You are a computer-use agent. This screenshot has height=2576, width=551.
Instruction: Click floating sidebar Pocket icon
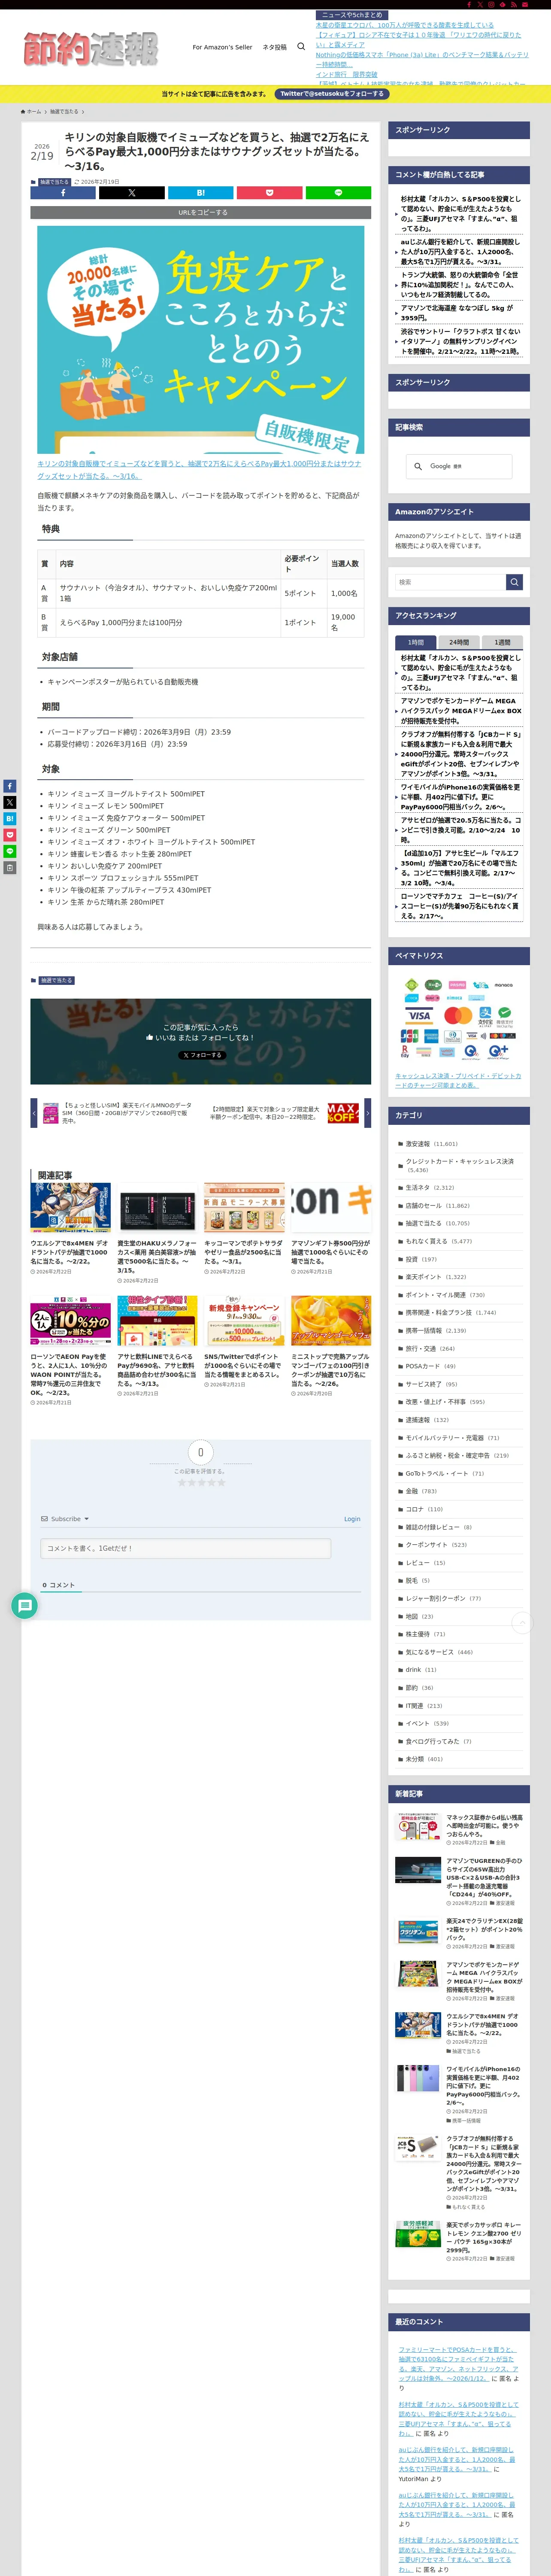(10, 834)
